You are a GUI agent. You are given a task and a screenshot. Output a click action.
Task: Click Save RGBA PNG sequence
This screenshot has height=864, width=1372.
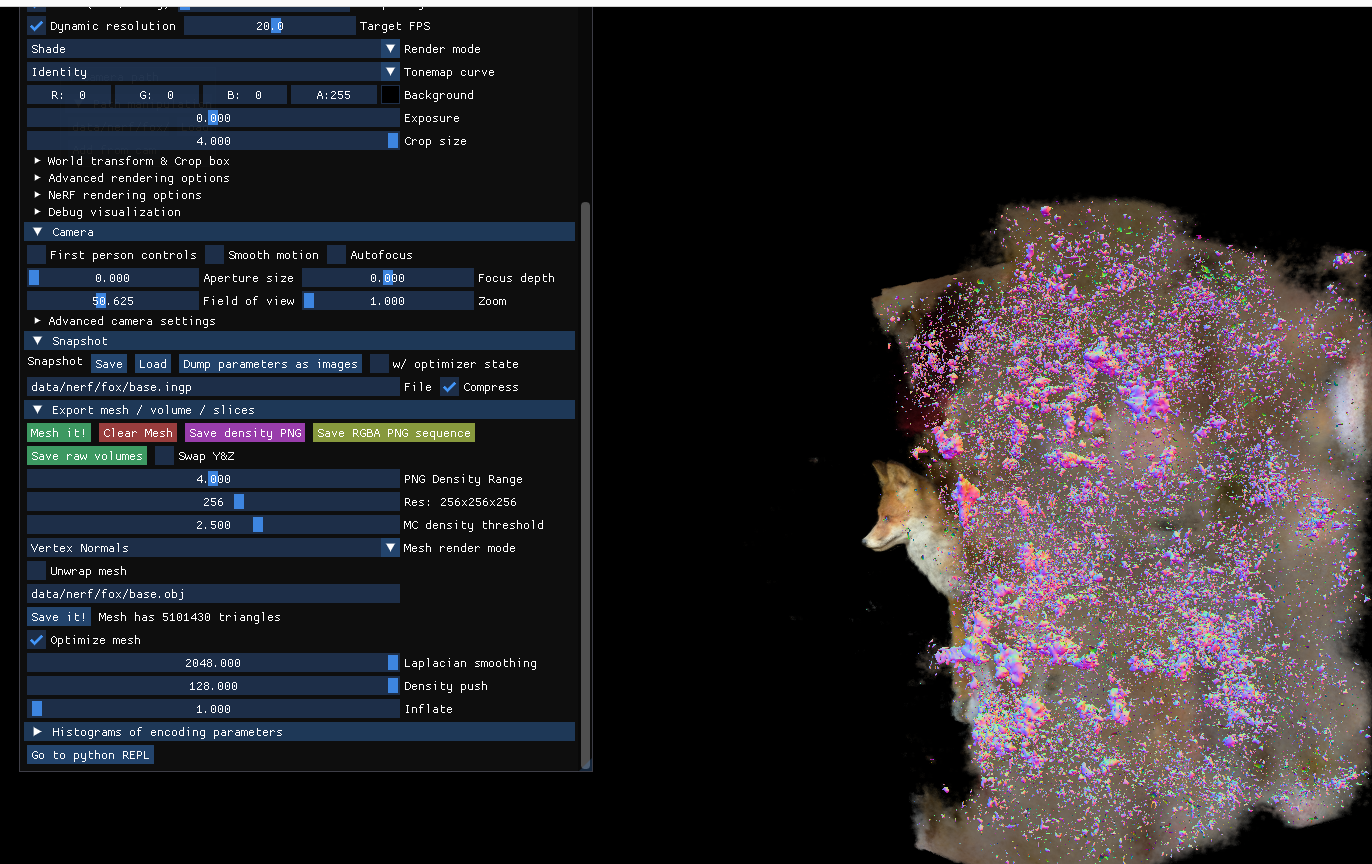394,432
